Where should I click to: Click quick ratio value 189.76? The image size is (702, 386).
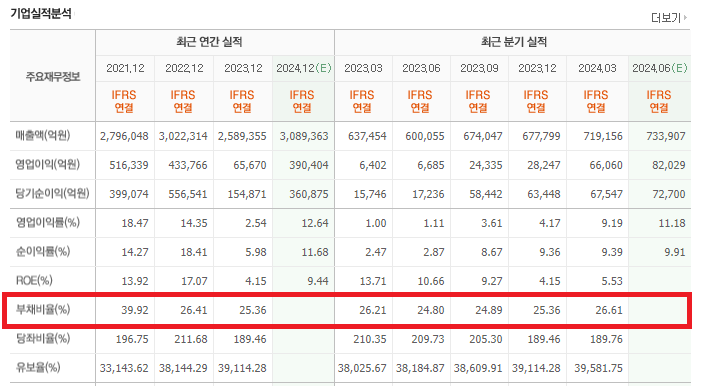(606, 339)
